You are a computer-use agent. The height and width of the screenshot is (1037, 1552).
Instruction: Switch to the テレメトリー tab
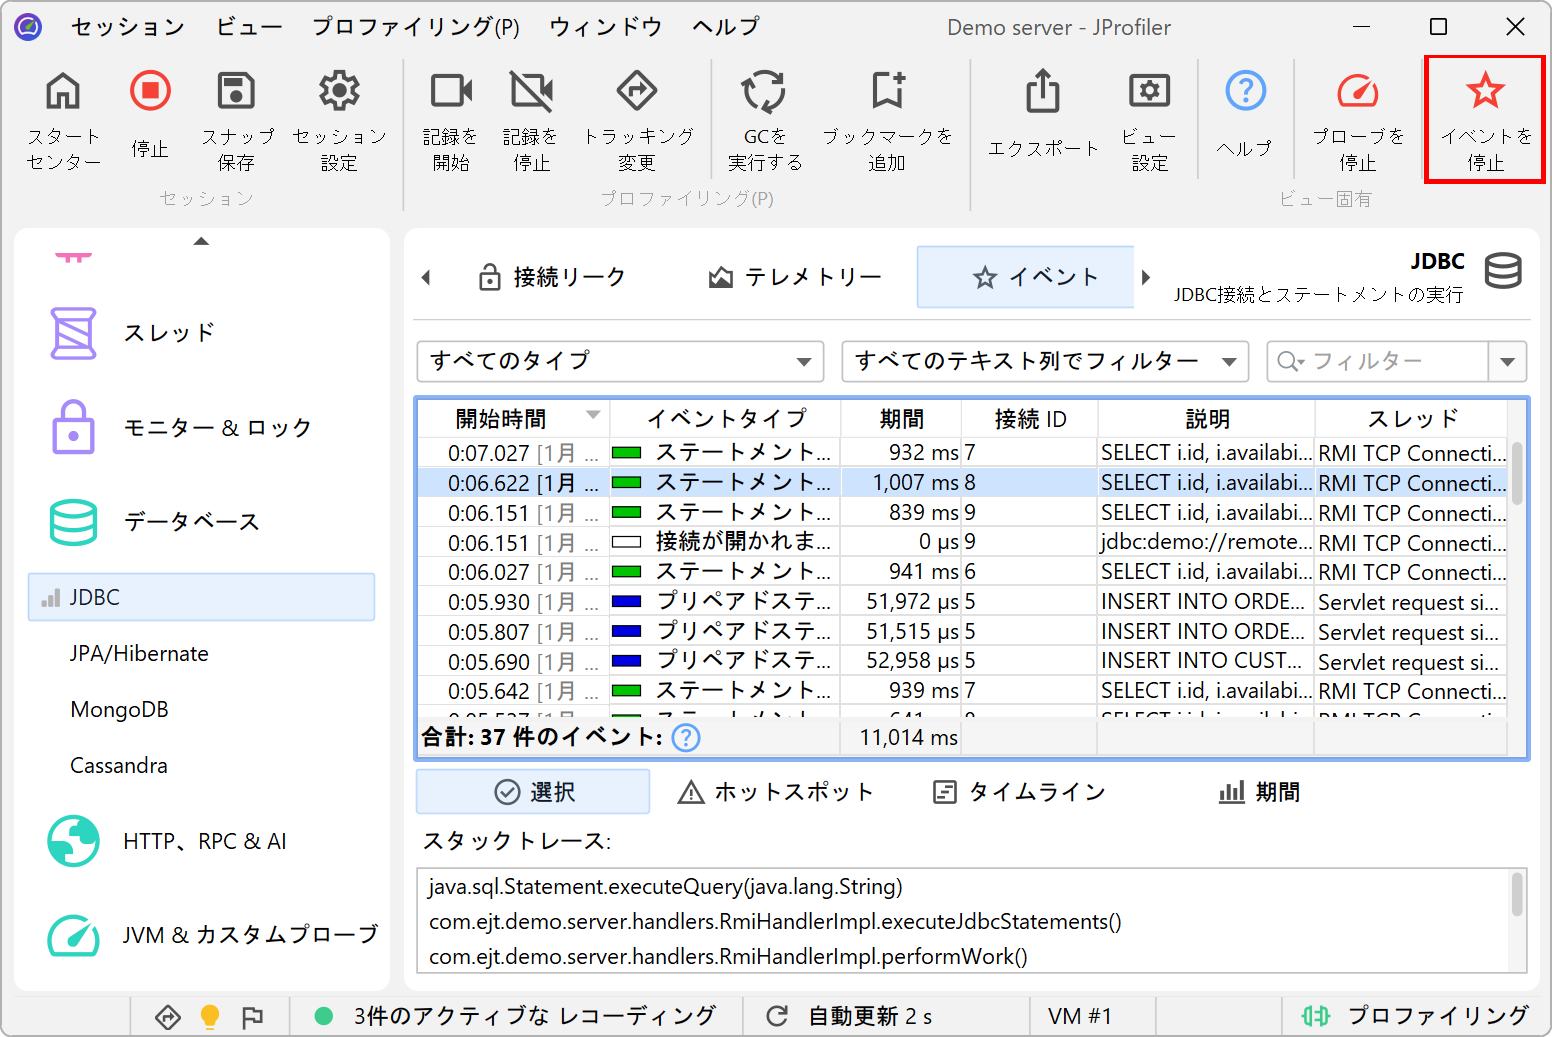pos(795,277)
